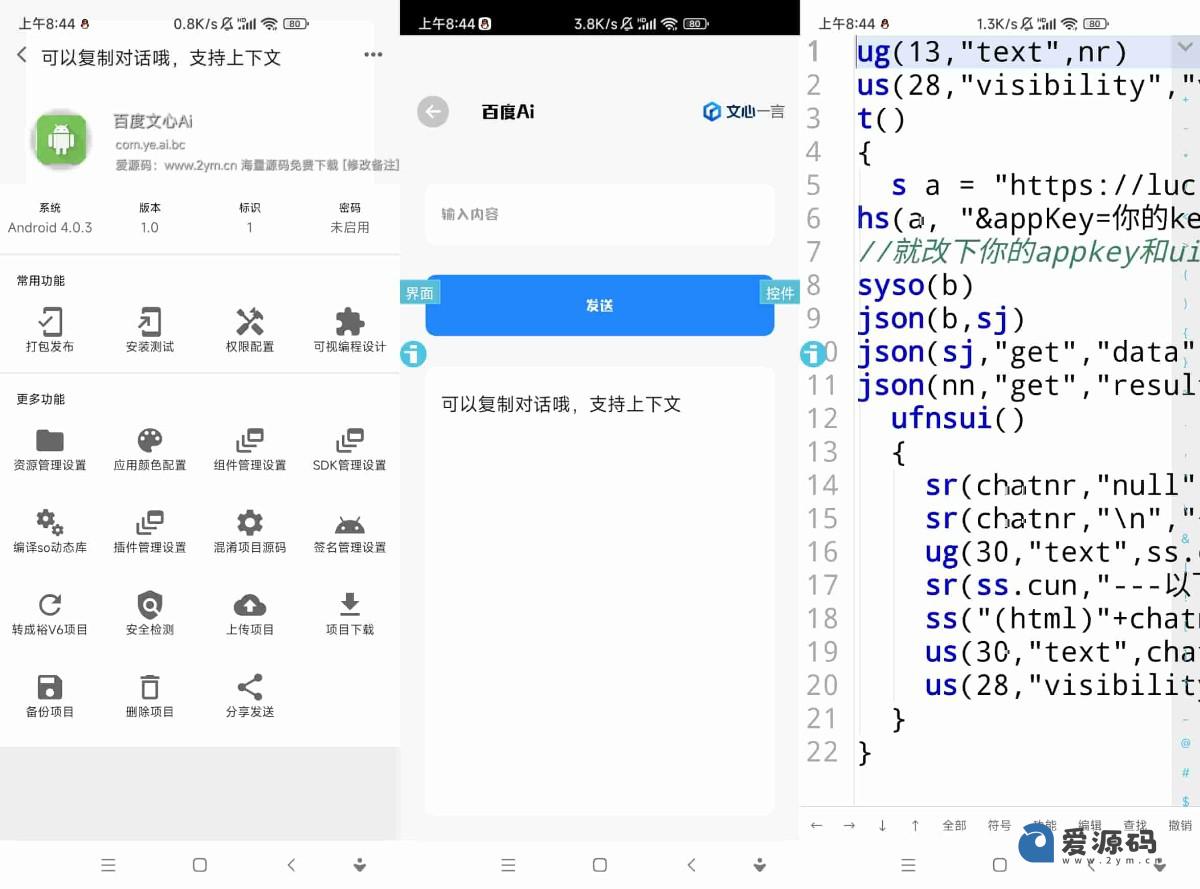The image size is (1200, 889).
Task: Go back from the project details header
Action: coord(22,56)
